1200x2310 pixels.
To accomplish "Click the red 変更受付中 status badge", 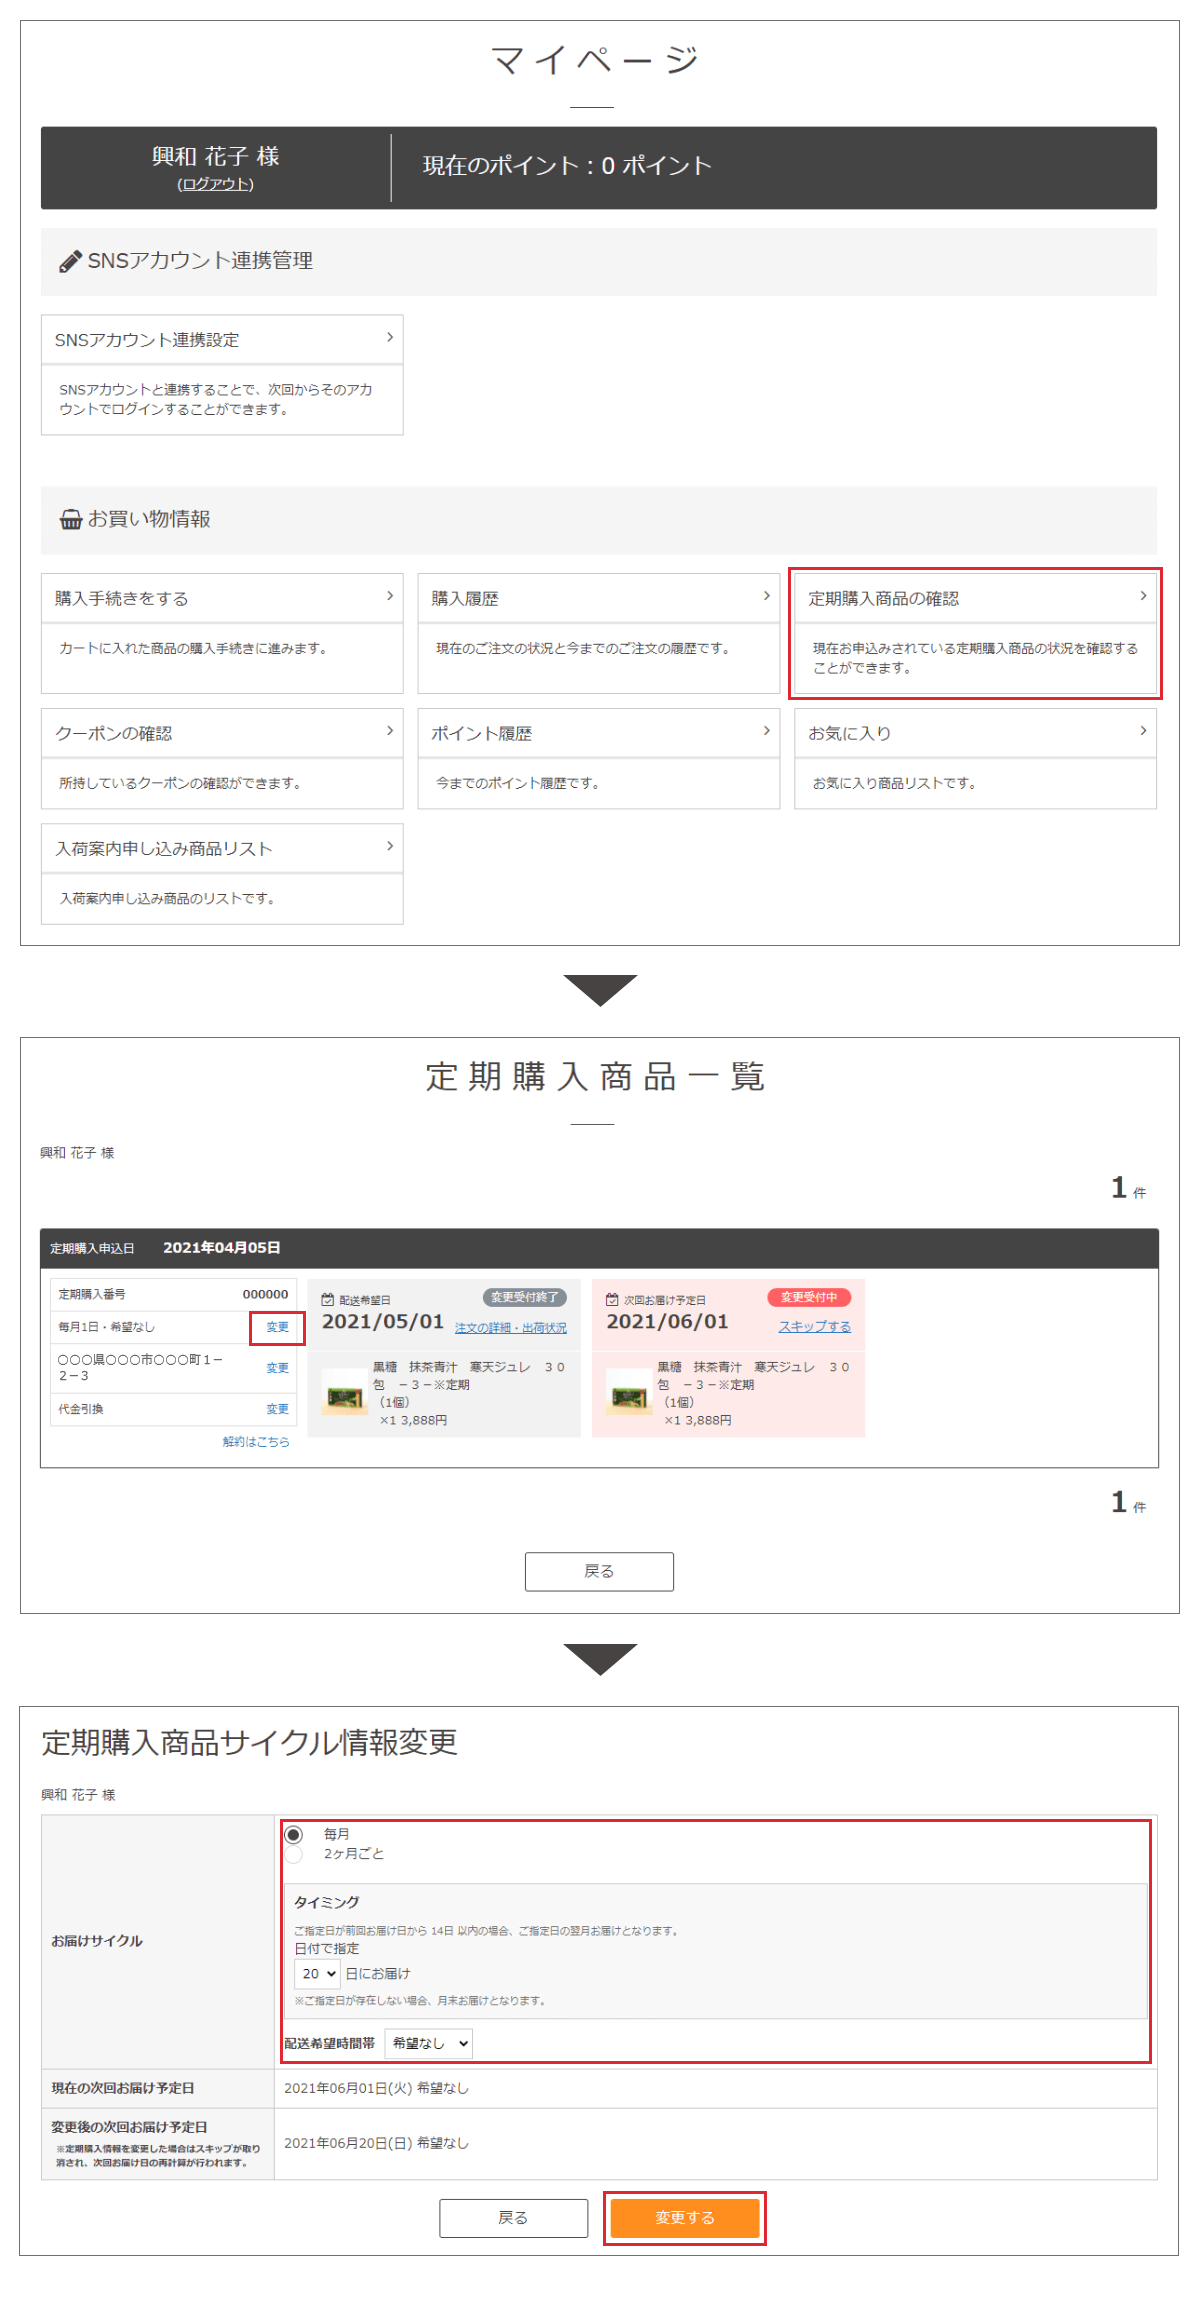I will point(809,1297).
